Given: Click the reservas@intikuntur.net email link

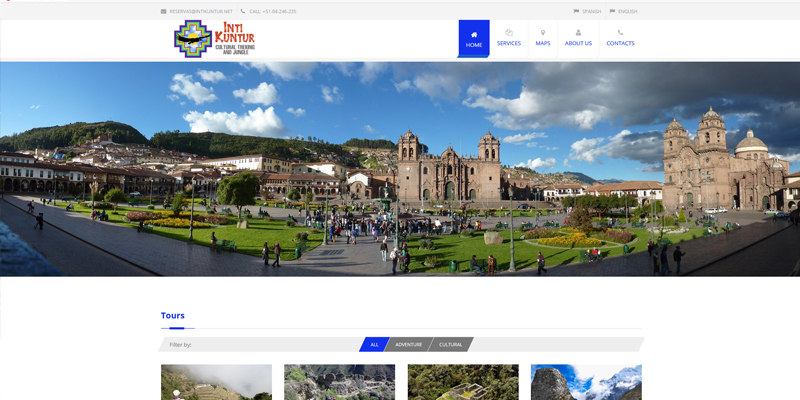Looking at the screenshot, I should pyautogui.click(x=201, y=11).
